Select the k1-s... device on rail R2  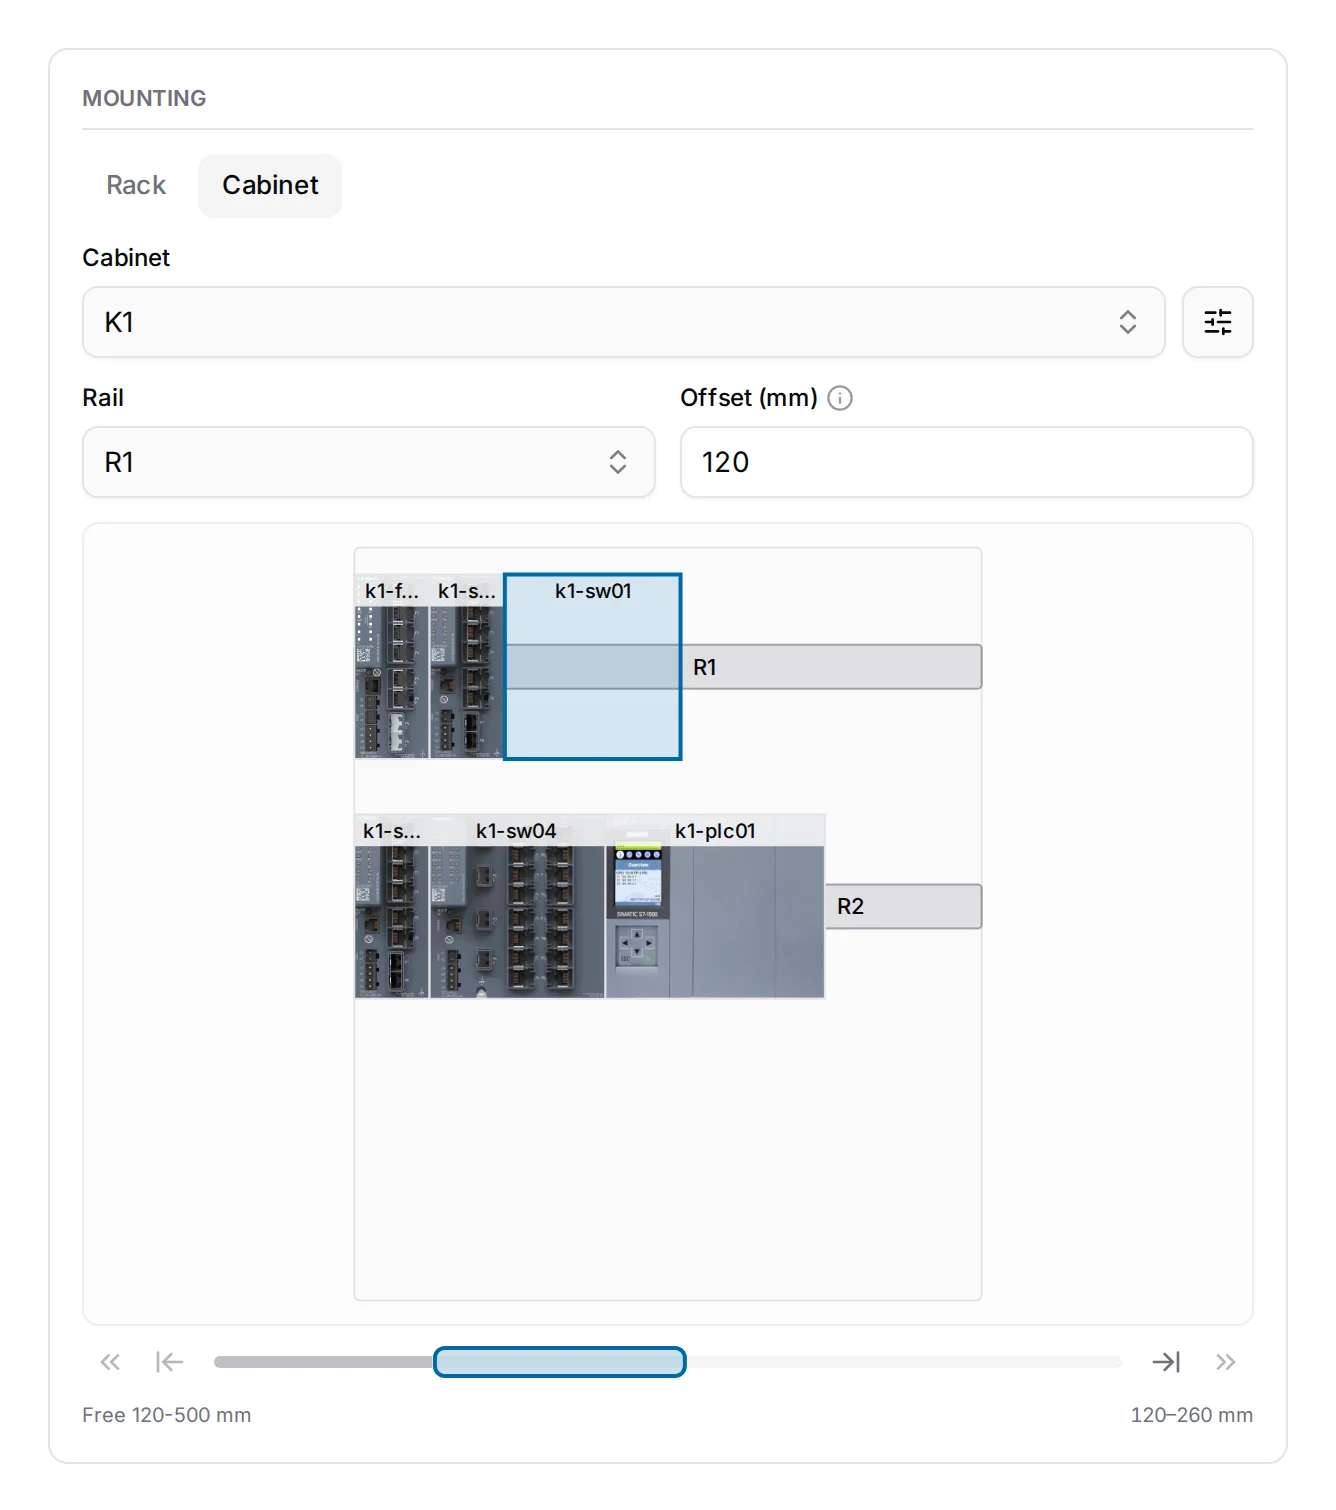pyautogui.click(x=392, y=907)
